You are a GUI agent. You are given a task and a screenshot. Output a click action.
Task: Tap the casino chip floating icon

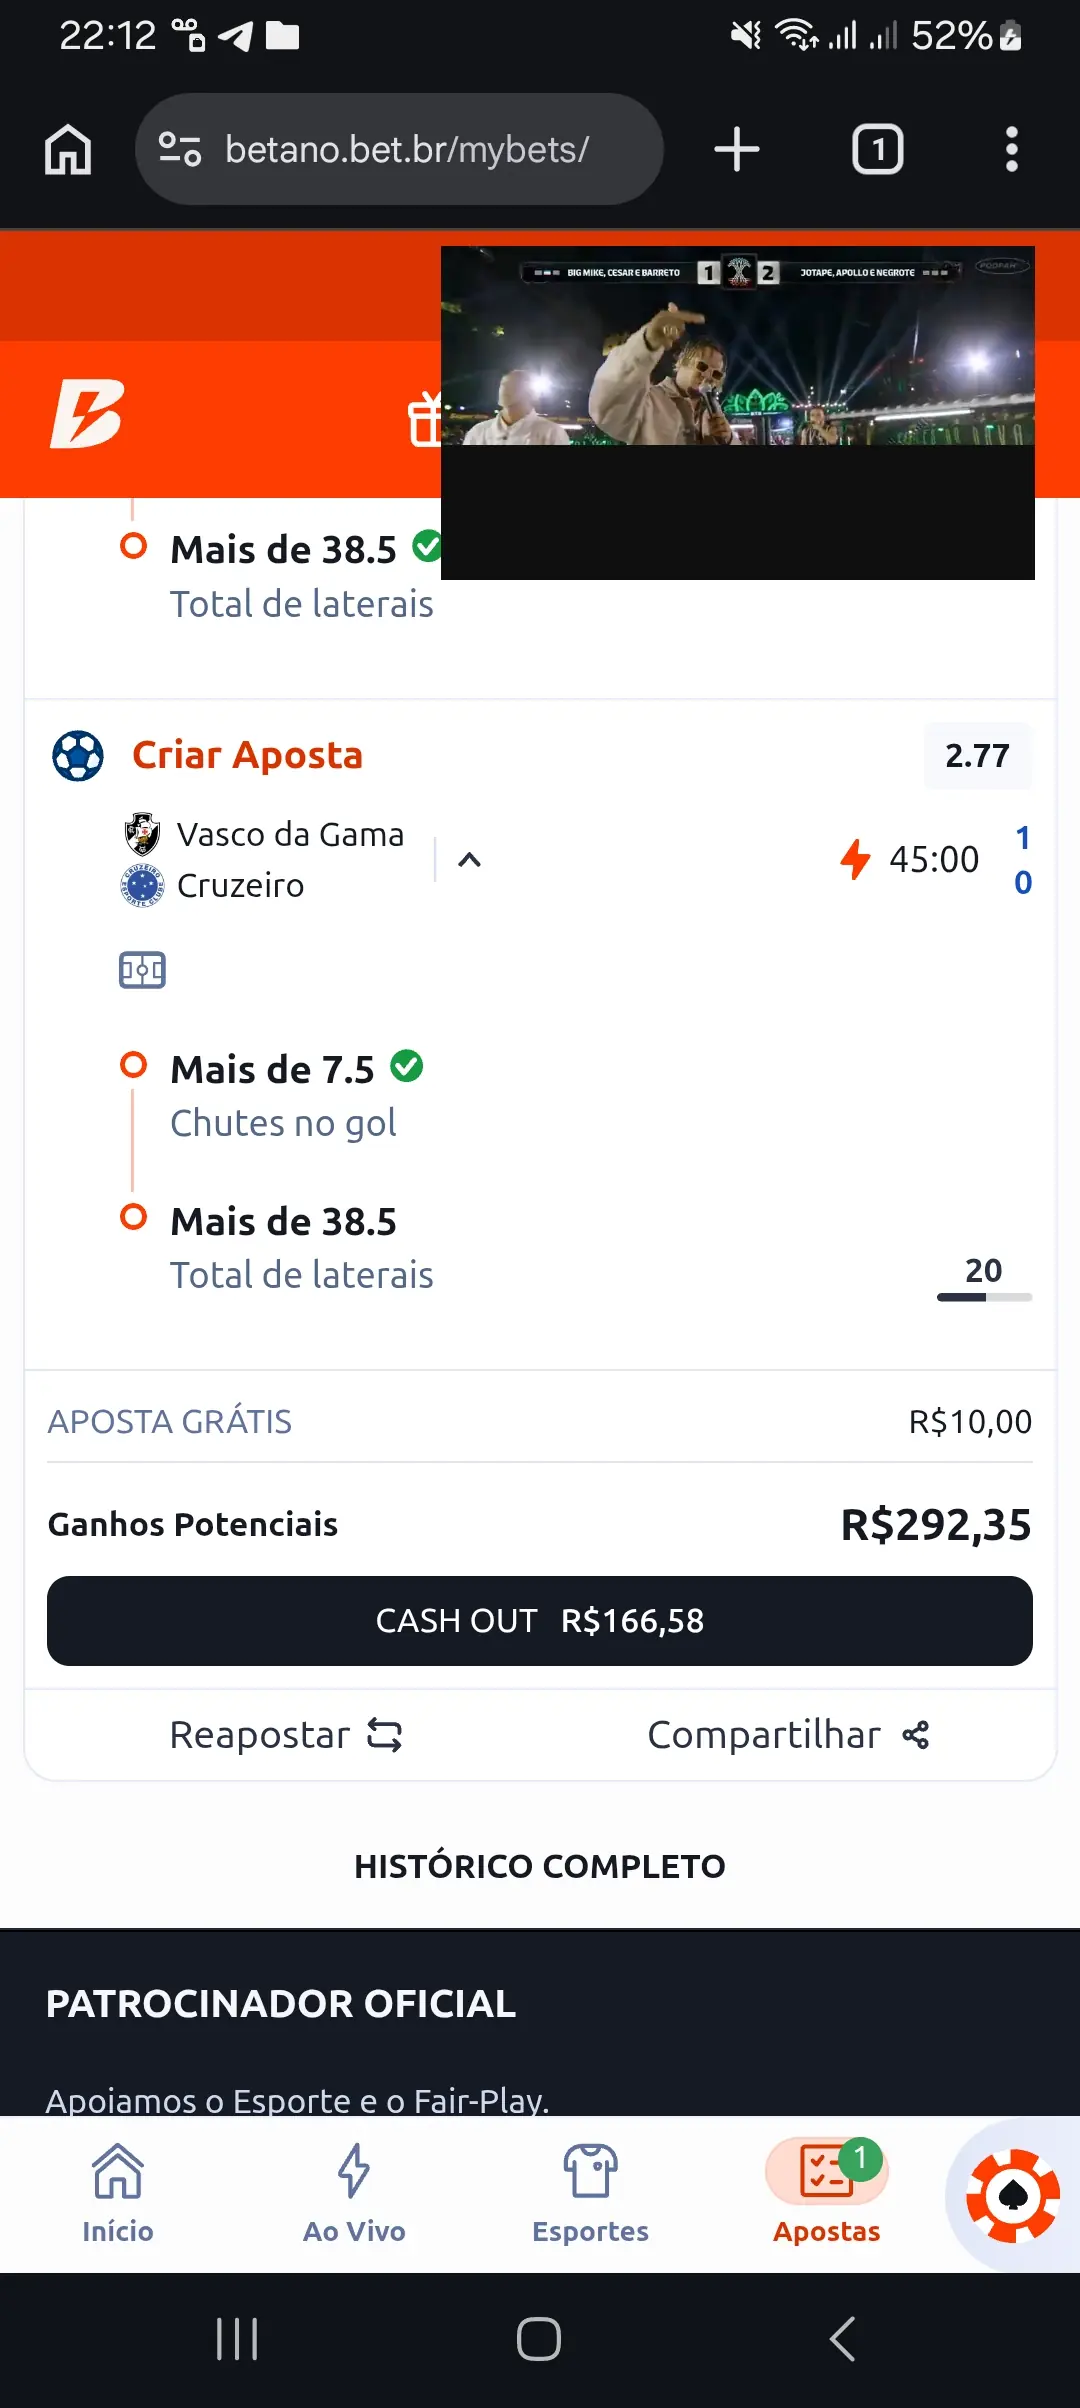click(x=1012, y=2196)
